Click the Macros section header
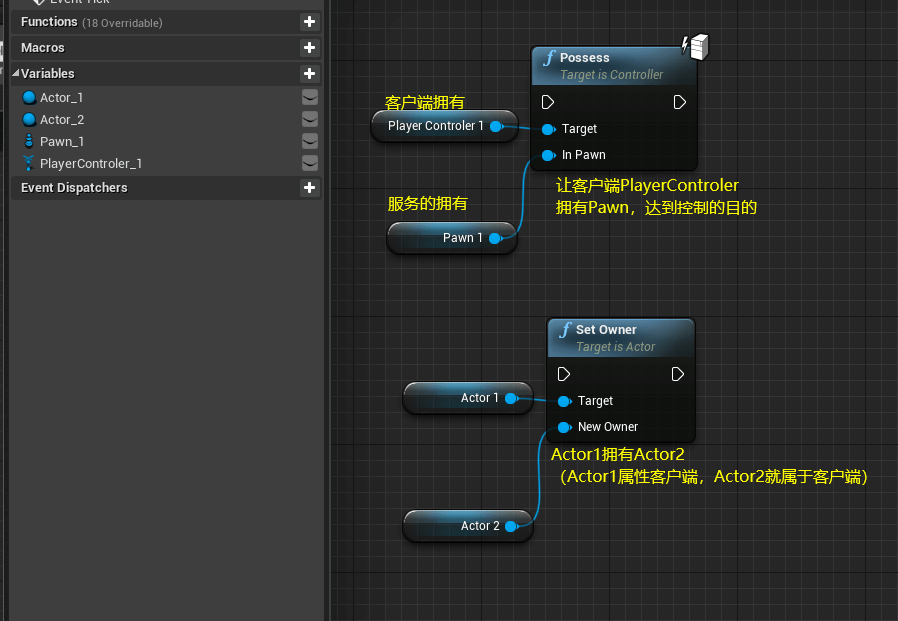The height and width of the screenshot is (621, 898). (x=165, y=48)
